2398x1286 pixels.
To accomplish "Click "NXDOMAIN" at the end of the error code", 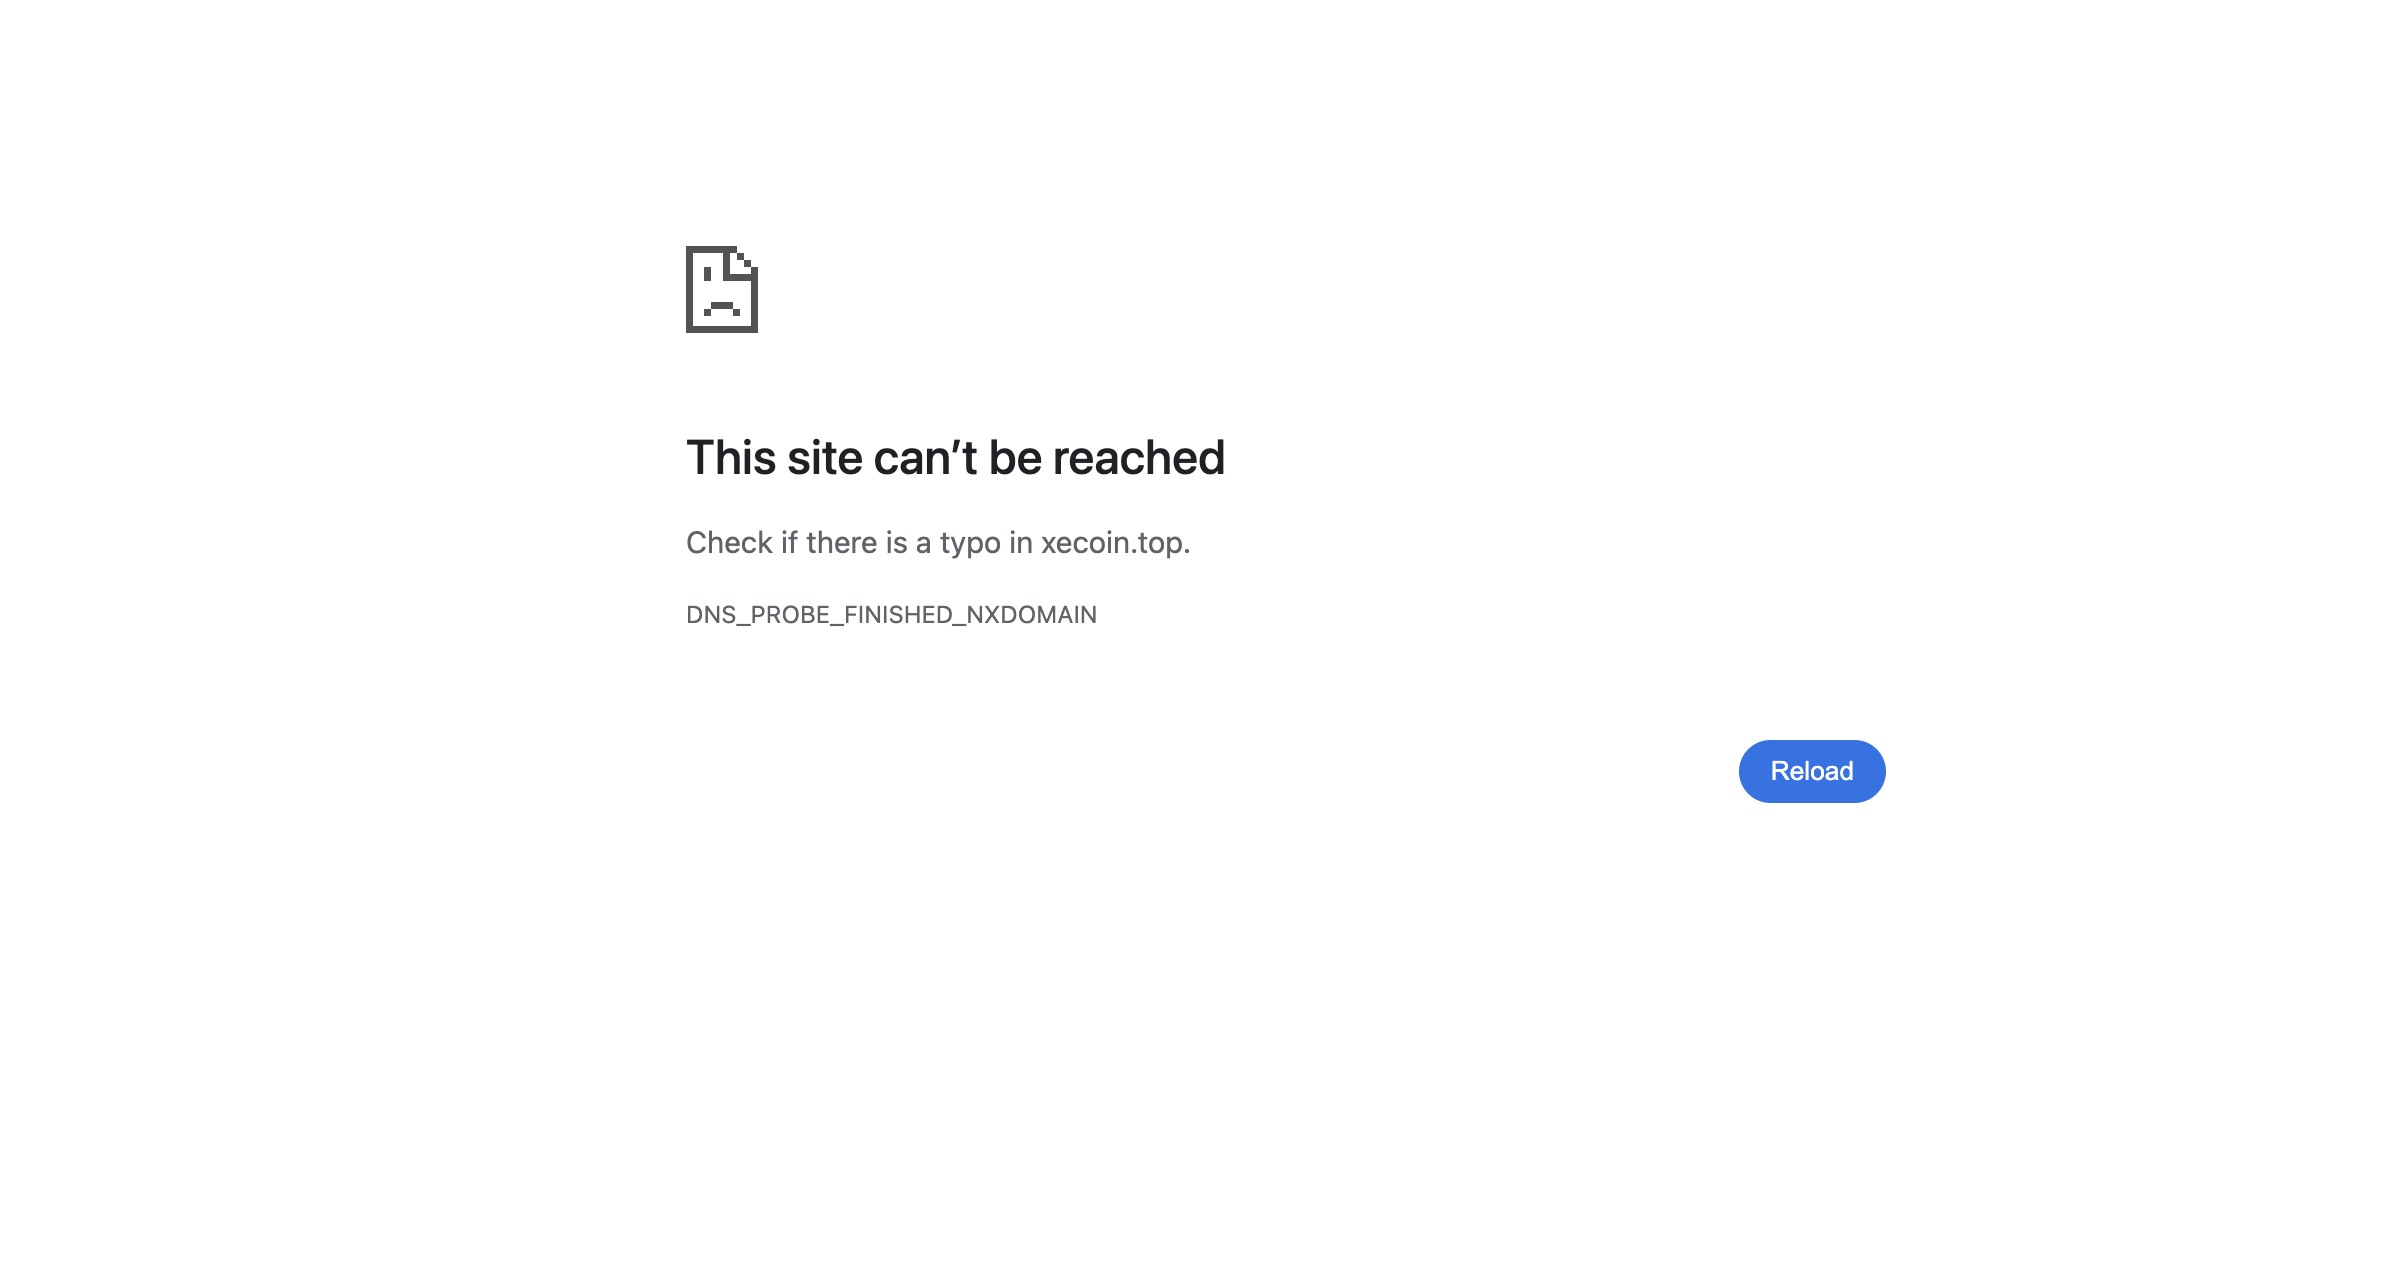I will click(x=1031, y=615).
